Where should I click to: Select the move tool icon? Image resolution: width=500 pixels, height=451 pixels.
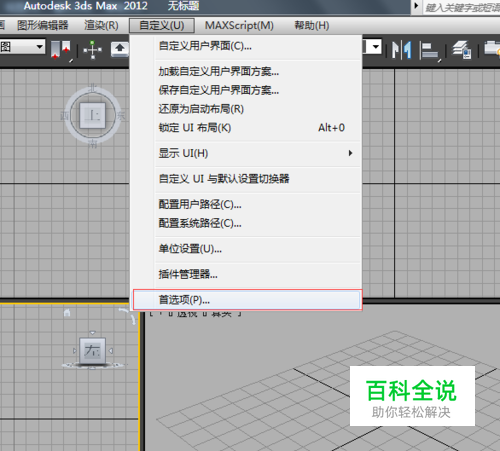pos(93,50)
